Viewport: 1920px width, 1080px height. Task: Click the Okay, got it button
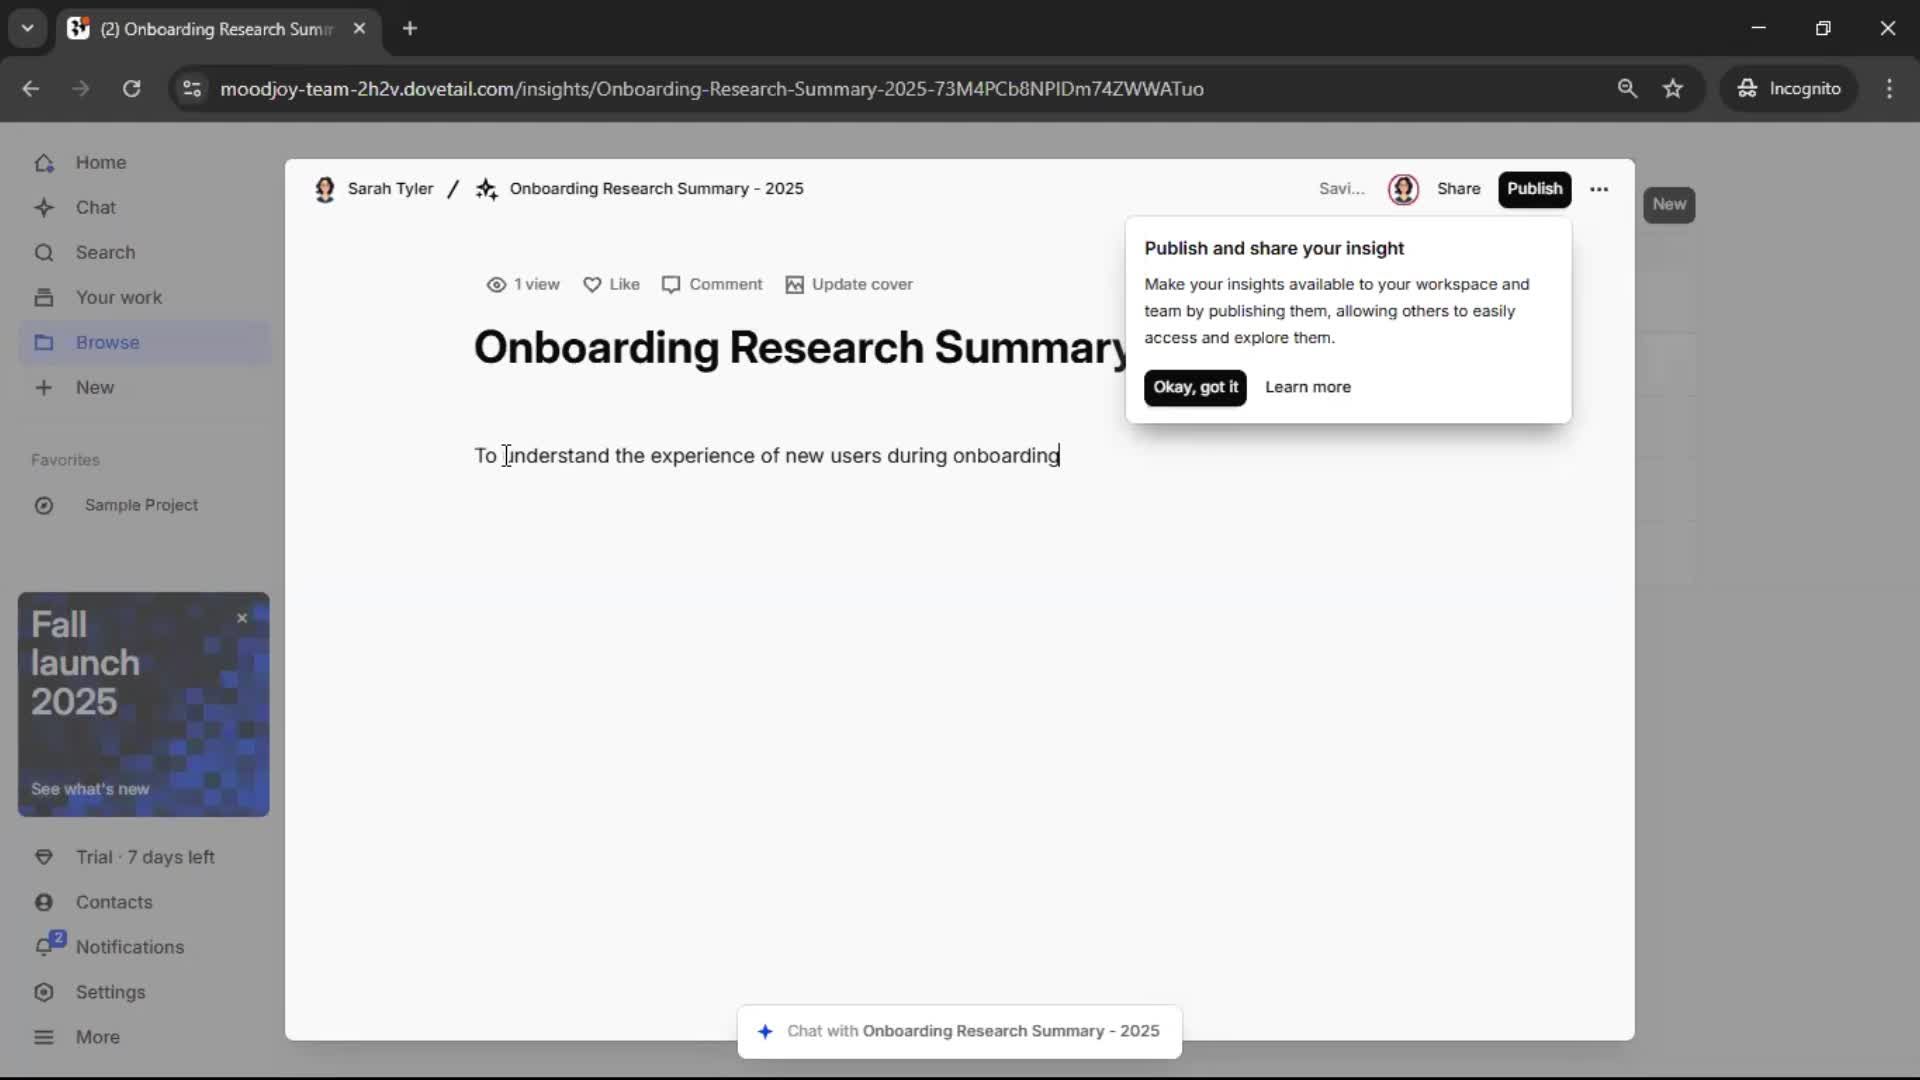coord(1195,388)
